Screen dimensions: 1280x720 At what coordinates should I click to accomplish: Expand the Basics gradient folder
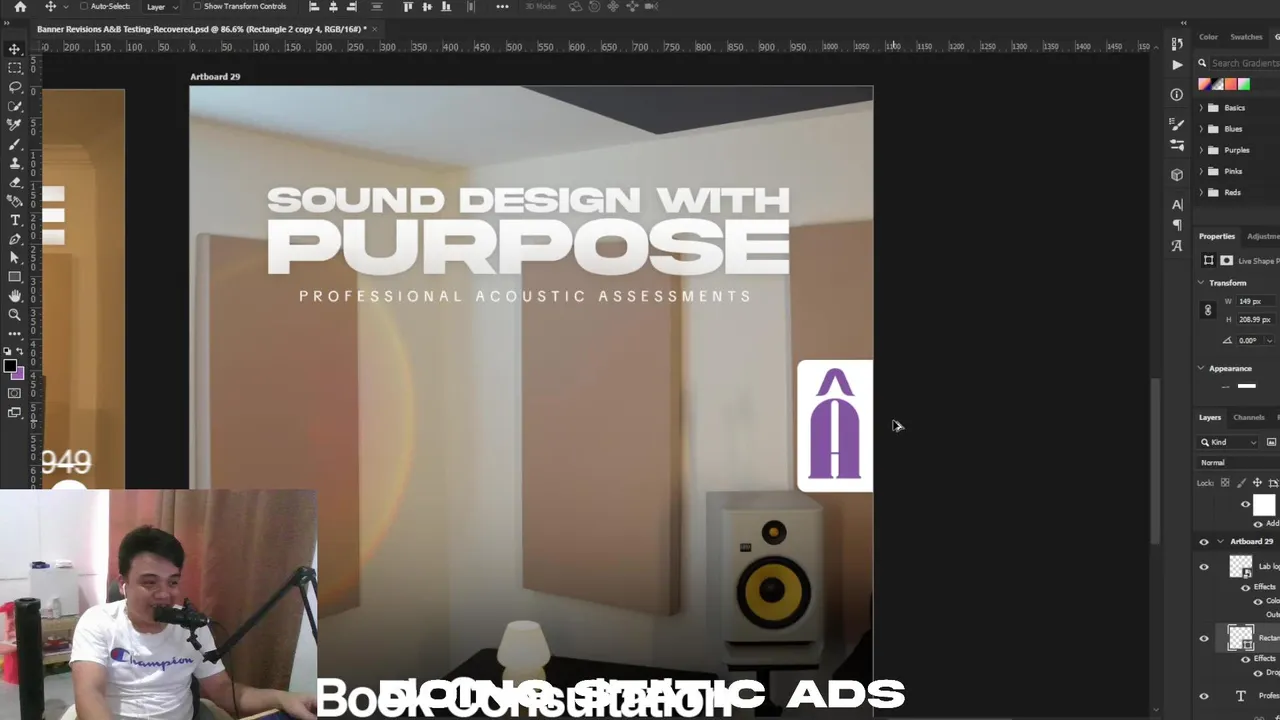click(1201, 108)
